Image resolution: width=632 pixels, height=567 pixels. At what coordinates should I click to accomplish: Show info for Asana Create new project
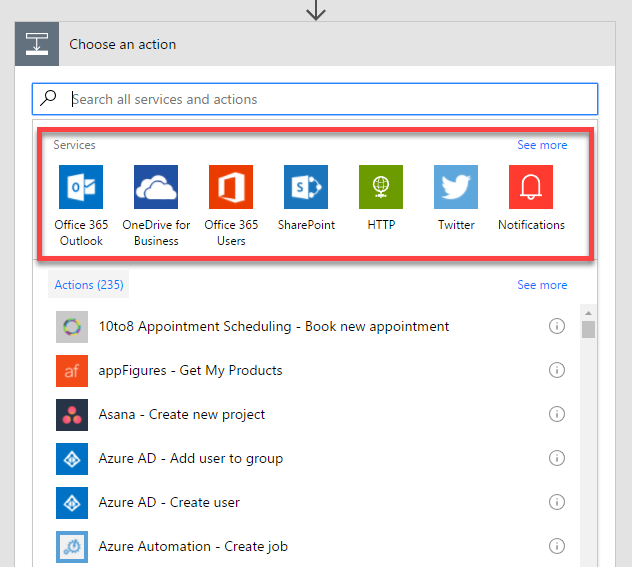[x=557, y=414]
